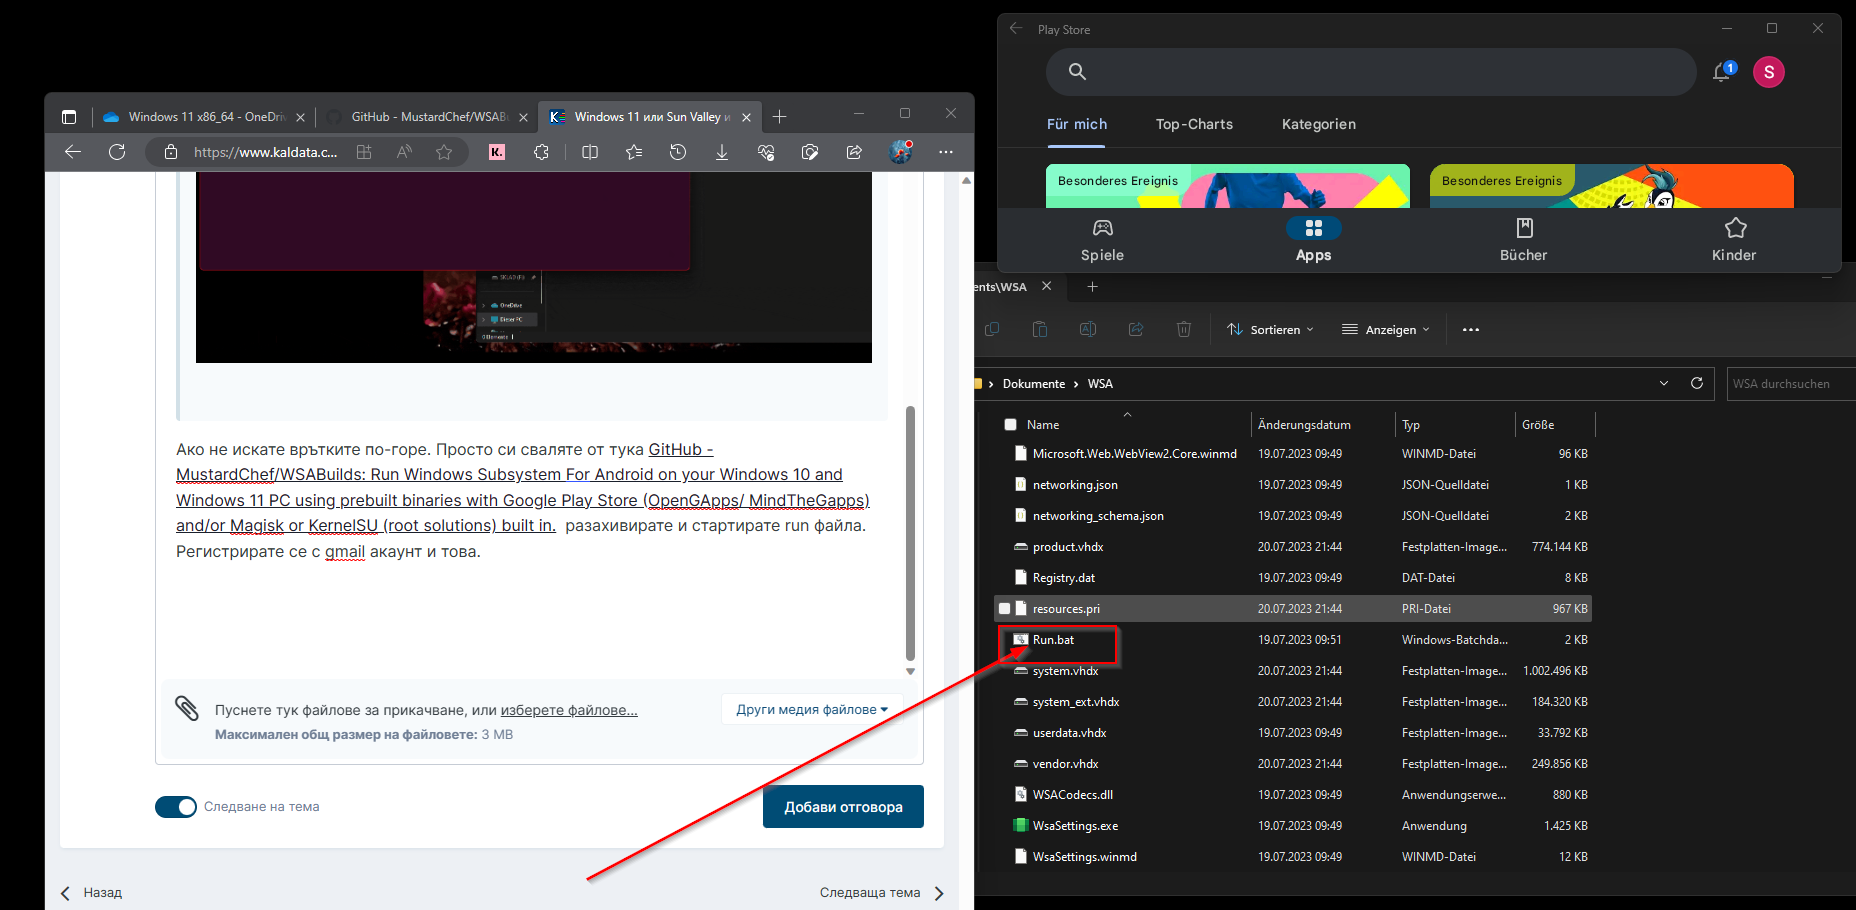This screenshot has width=1856, height=910.
Task: Open Edge settings and more menu
Action: point(946,152)
